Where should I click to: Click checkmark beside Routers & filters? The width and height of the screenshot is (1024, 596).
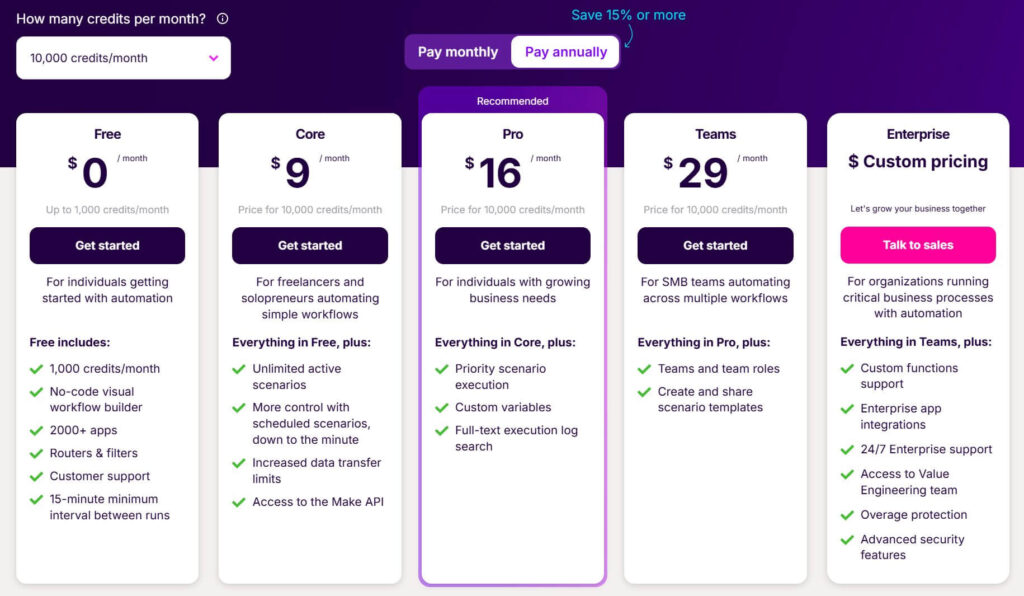[37, 454]
